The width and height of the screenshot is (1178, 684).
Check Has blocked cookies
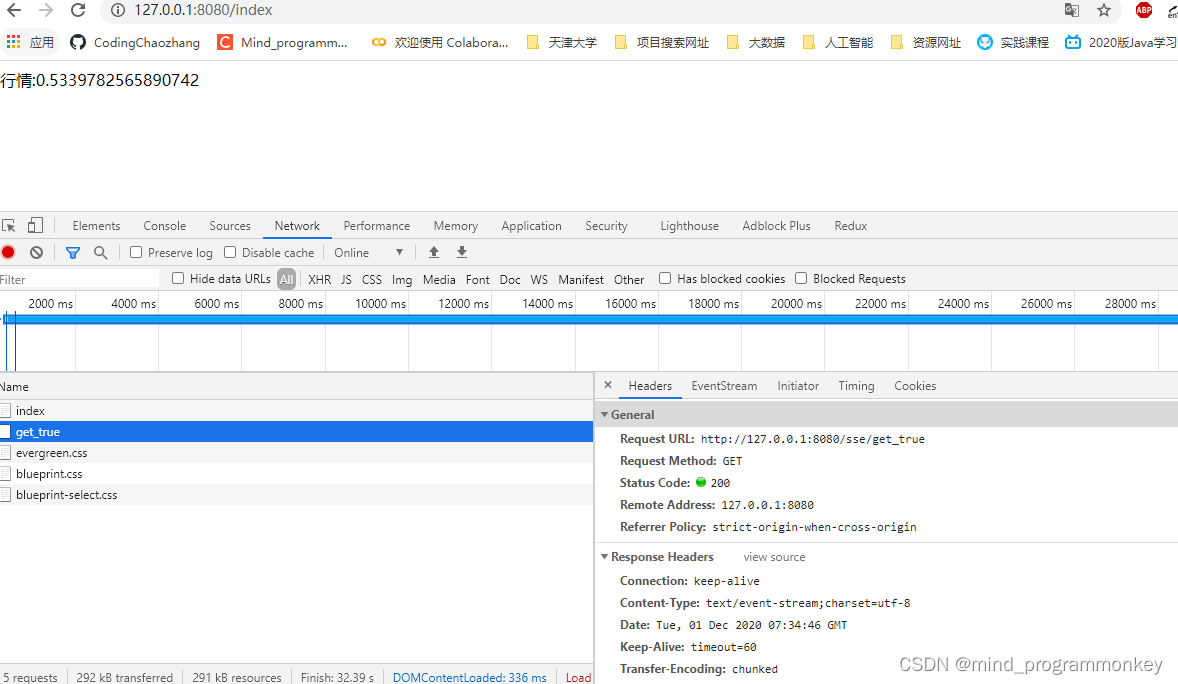[665, 278]
